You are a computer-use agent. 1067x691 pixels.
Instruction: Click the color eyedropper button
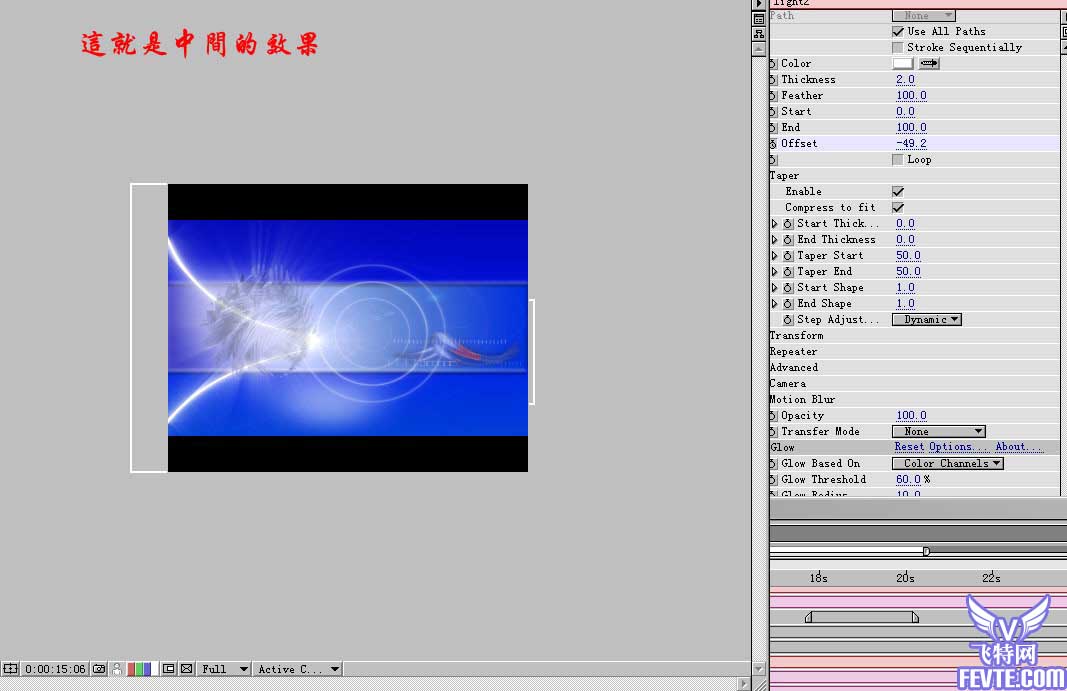[929, 63]
